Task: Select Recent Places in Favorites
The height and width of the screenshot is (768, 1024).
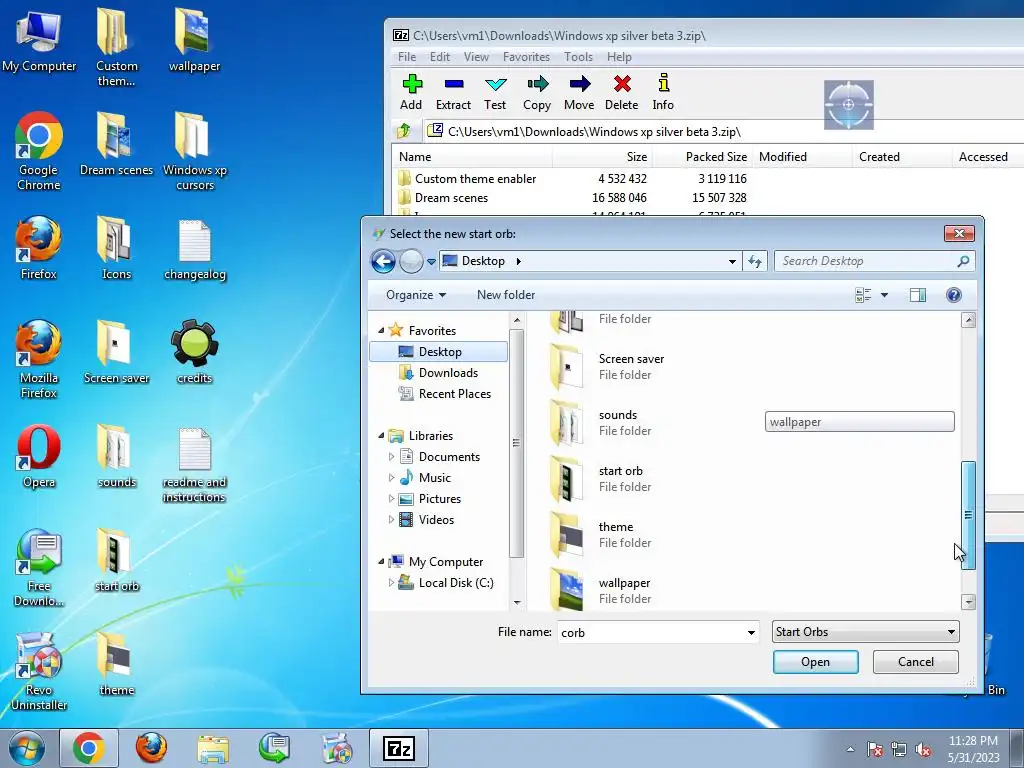Action: pos(455,394)
